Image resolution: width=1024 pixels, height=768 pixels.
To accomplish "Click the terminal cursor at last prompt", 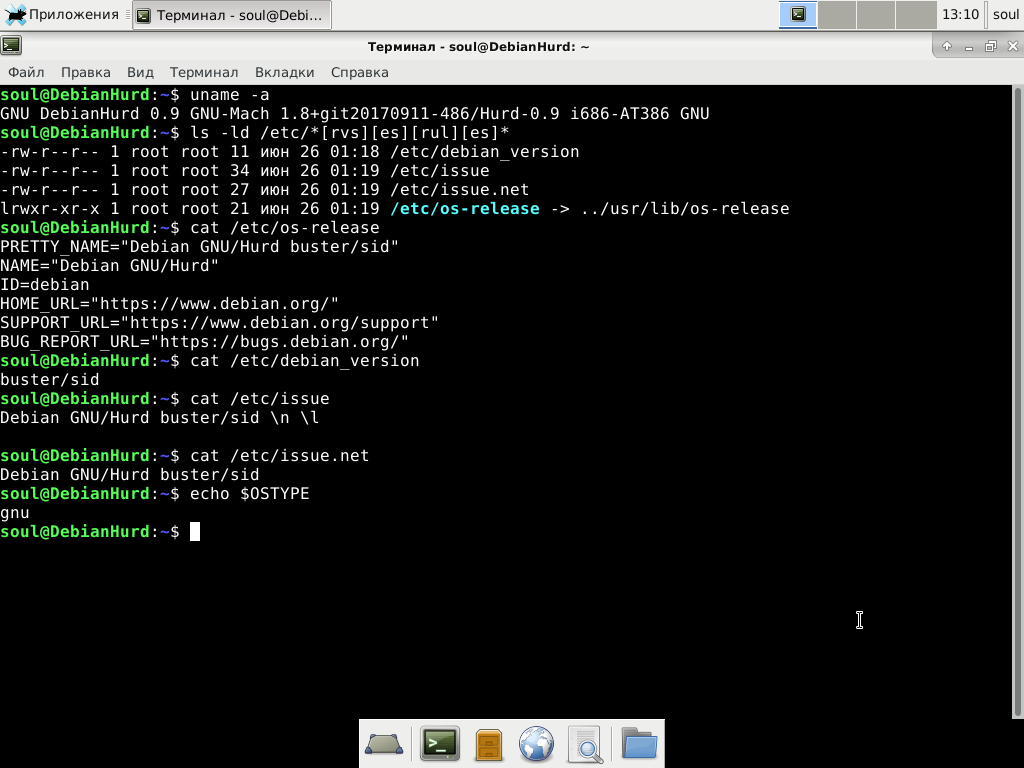I will [195, 532].
